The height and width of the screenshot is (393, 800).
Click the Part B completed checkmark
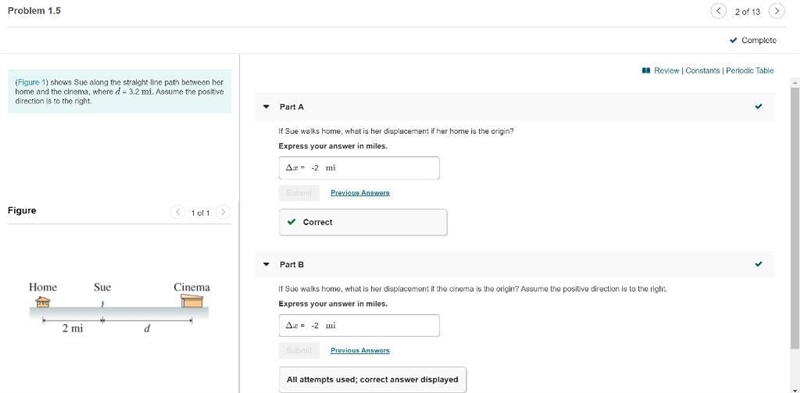click(758, 264)
